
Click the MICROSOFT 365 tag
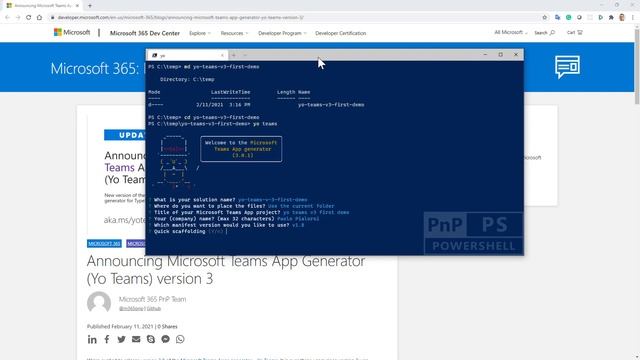coord(104,244)
